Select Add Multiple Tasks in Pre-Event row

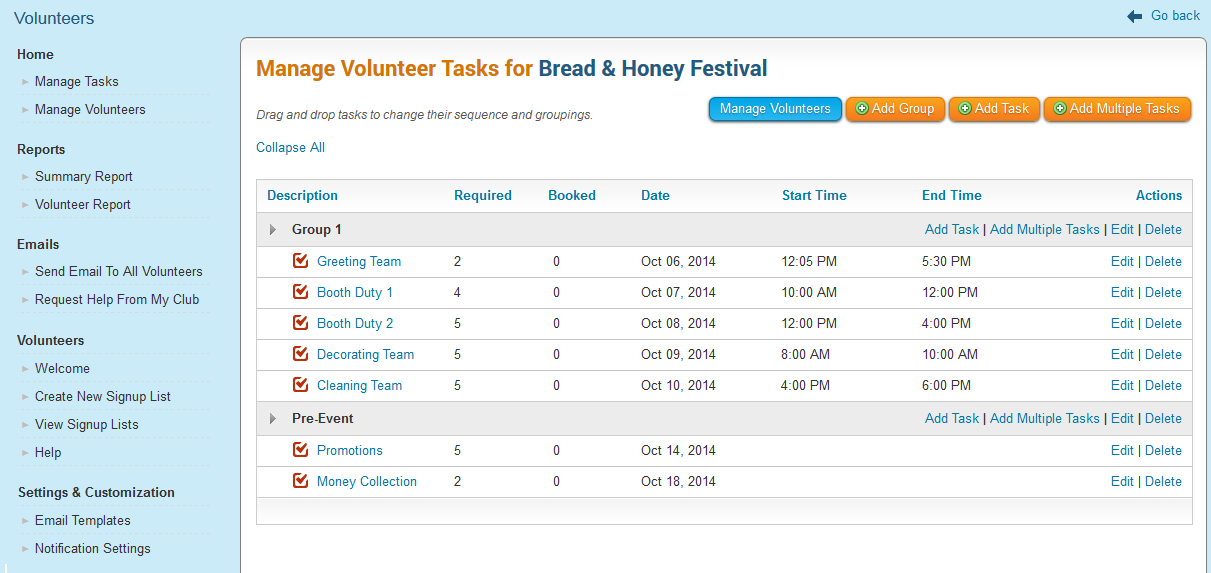point(1044,419)
